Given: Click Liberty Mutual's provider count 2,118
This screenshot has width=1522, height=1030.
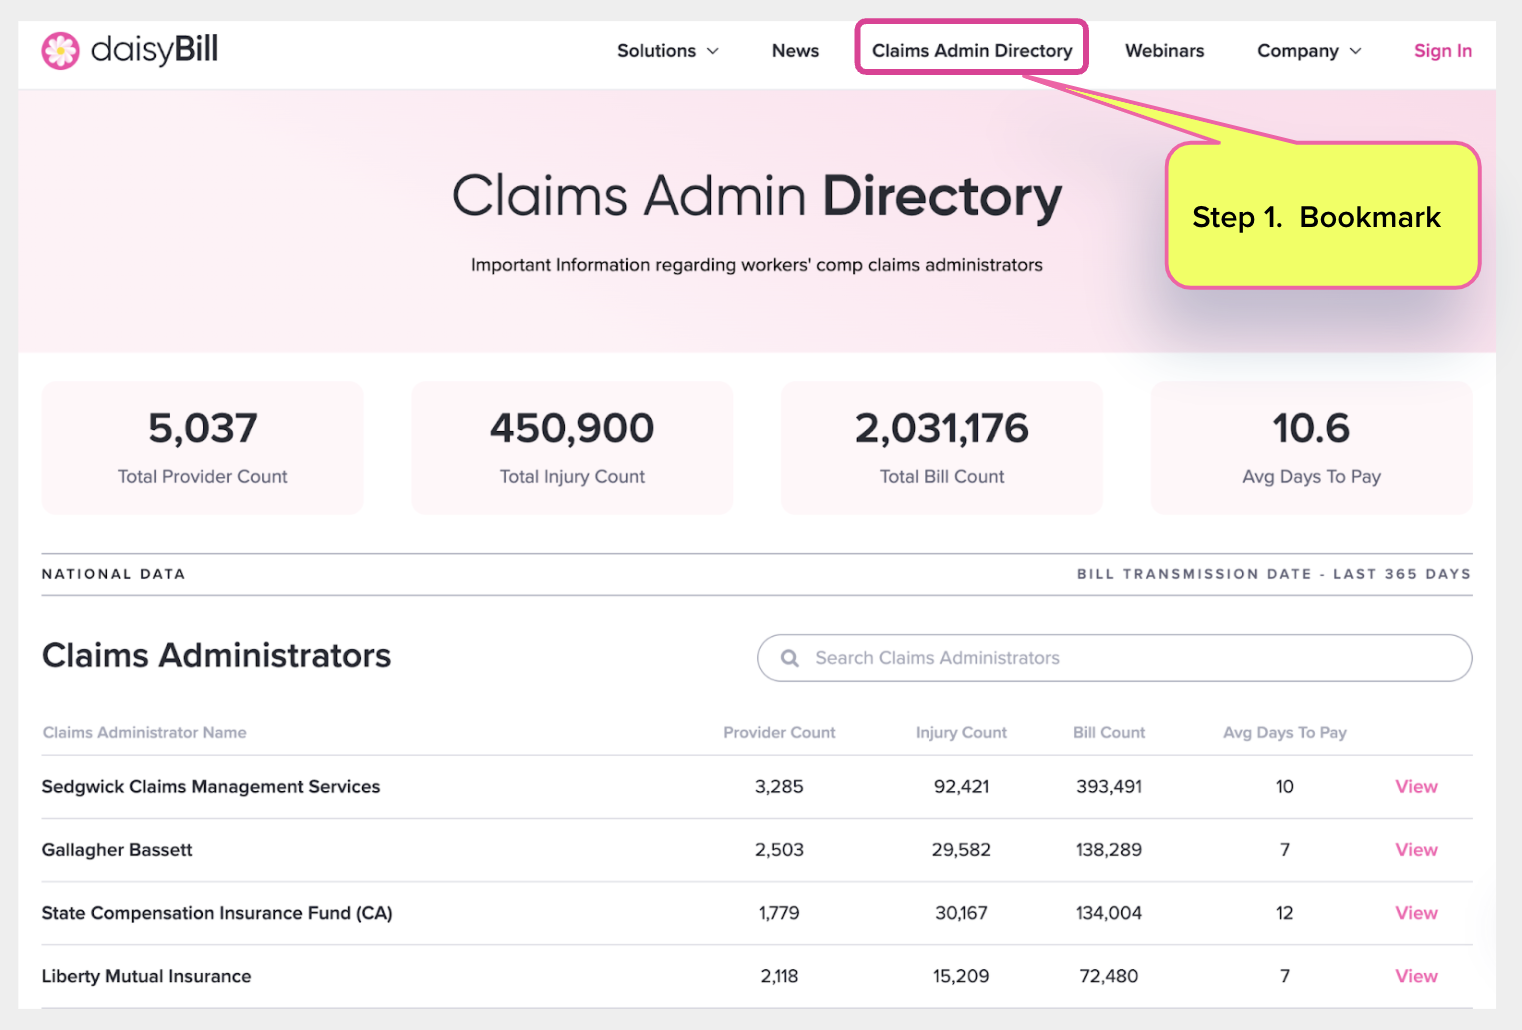Looking at the screenshot, I should tap(779, 976).
